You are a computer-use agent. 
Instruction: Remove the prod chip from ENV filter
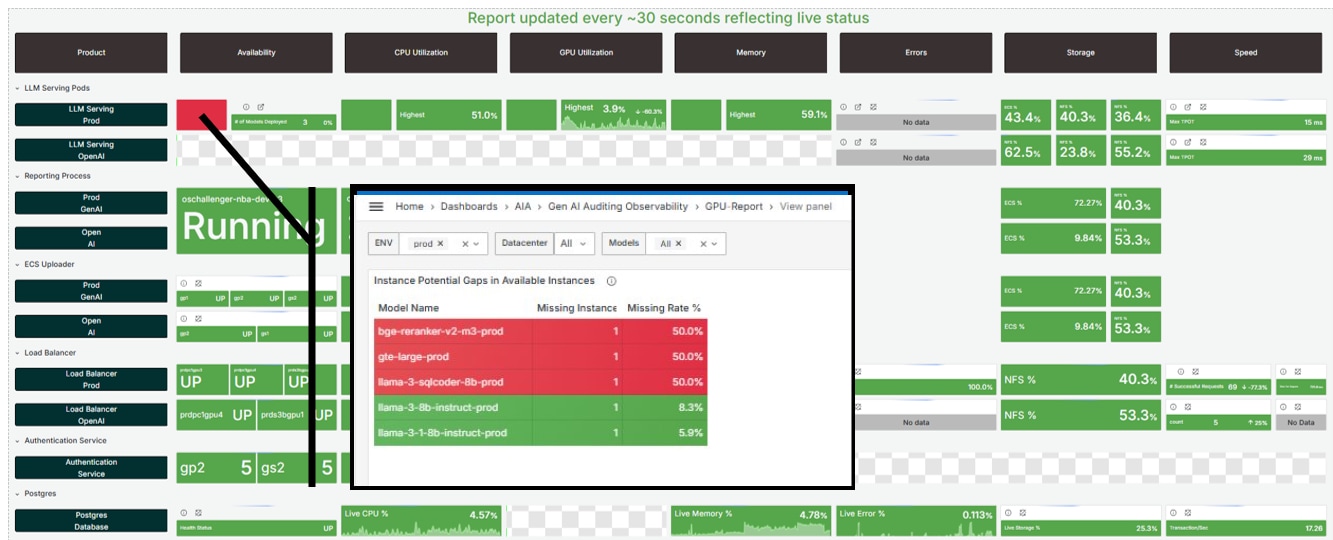[x=441, y=244]
